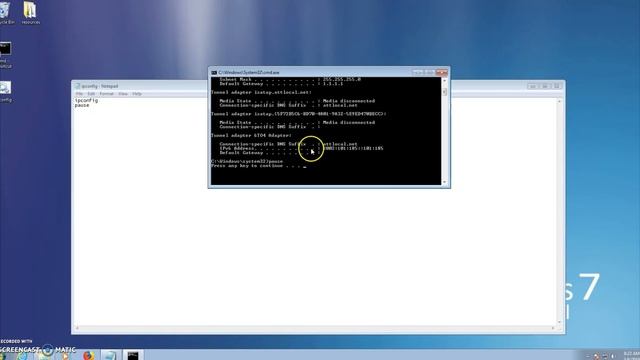Maximize the Command Prompt window

(x=429, y=73)
